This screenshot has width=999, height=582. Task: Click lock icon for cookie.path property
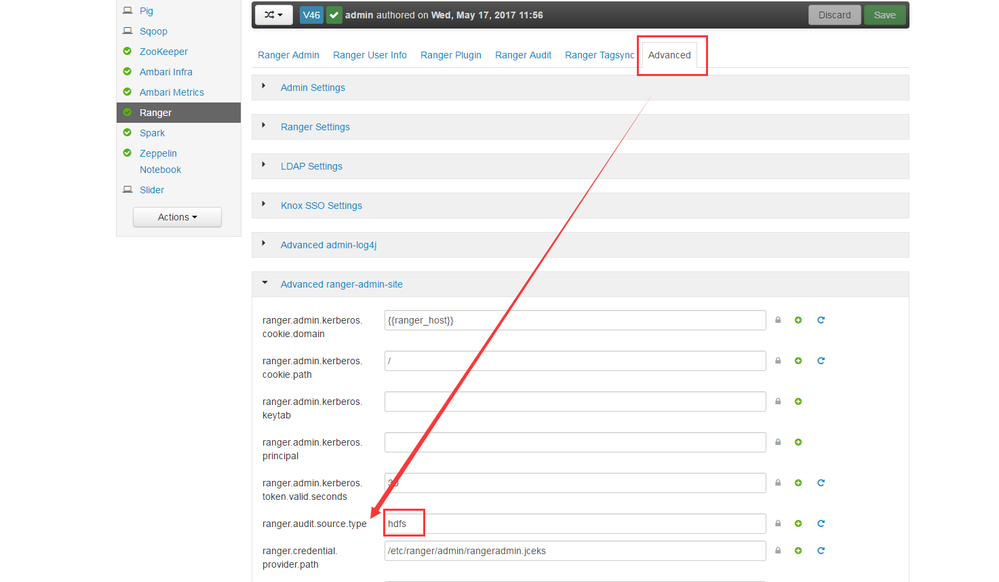coord(778,361)
